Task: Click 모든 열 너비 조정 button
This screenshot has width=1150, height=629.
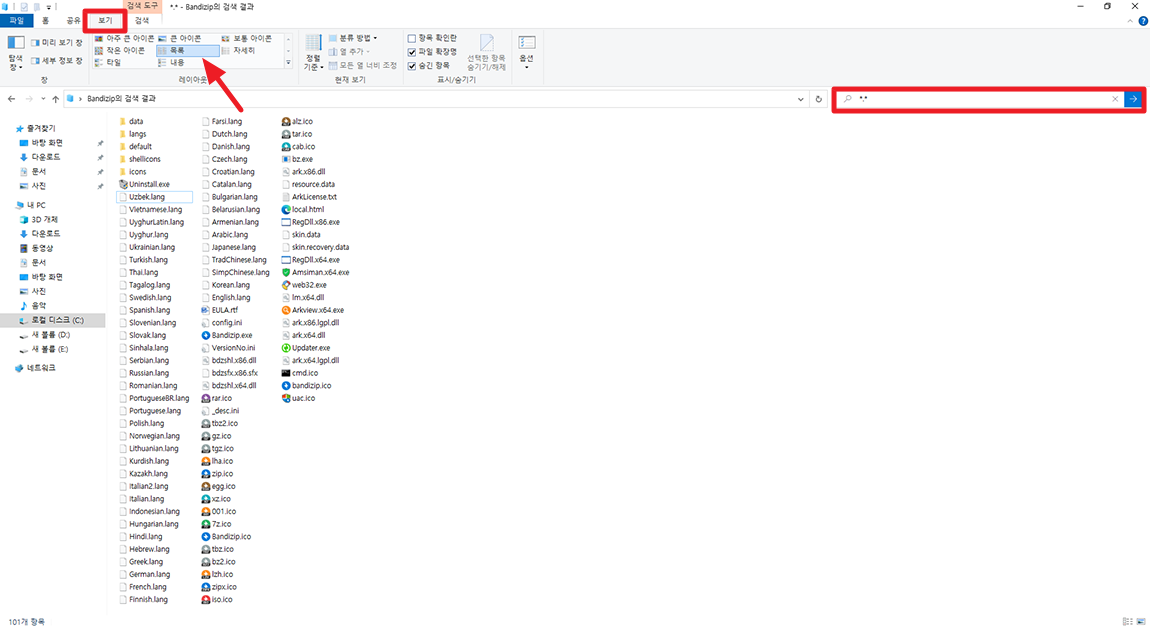Action: [362, 65]
